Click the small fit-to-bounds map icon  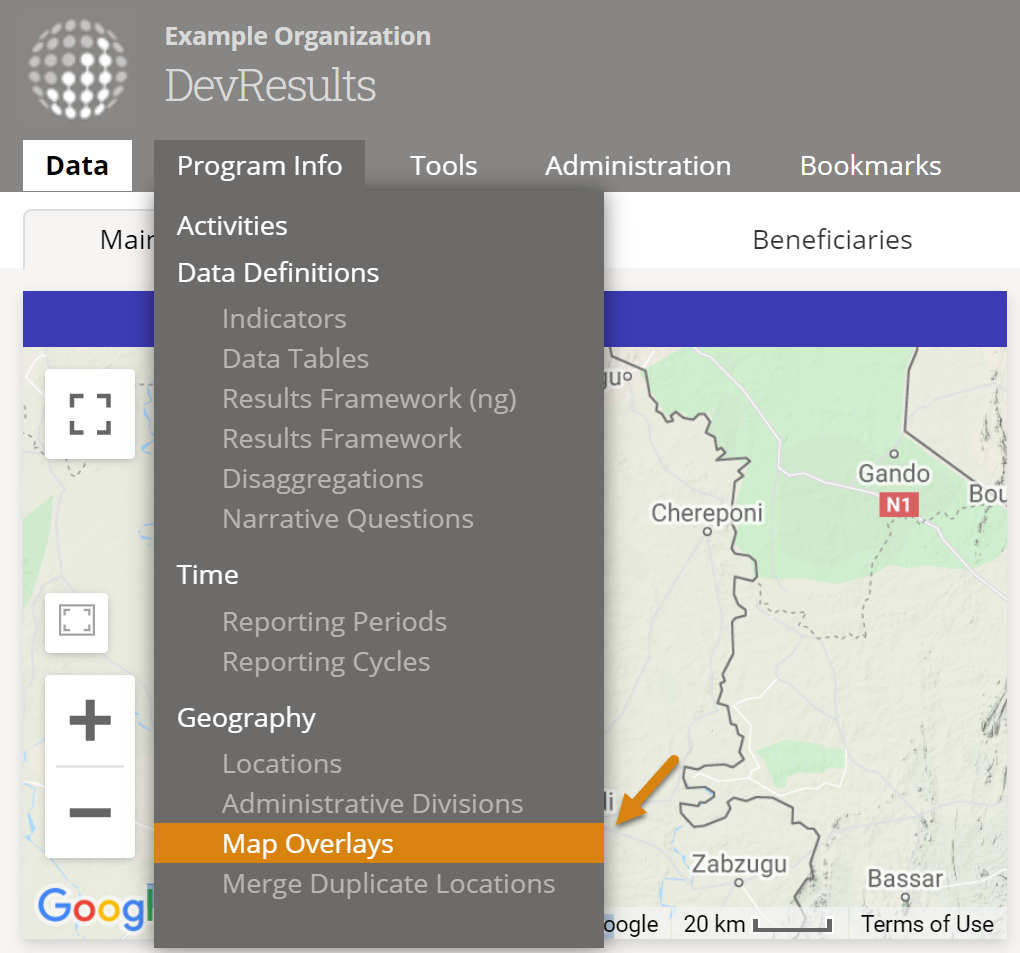[77, 621]
